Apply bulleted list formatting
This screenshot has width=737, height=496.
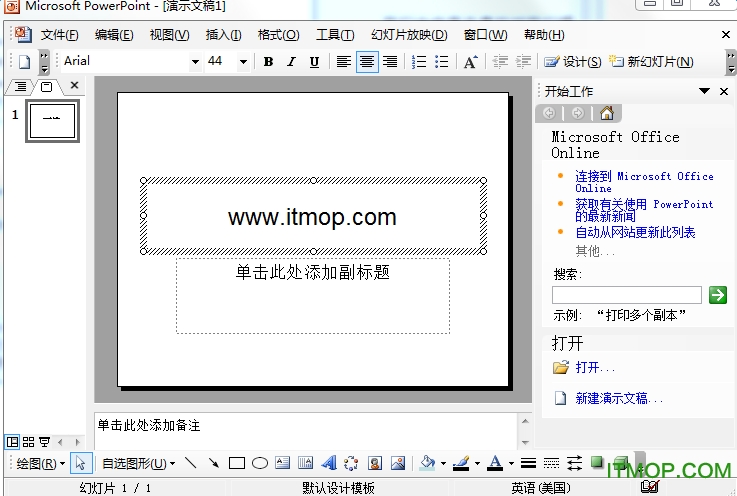click(x=441, y=62)
